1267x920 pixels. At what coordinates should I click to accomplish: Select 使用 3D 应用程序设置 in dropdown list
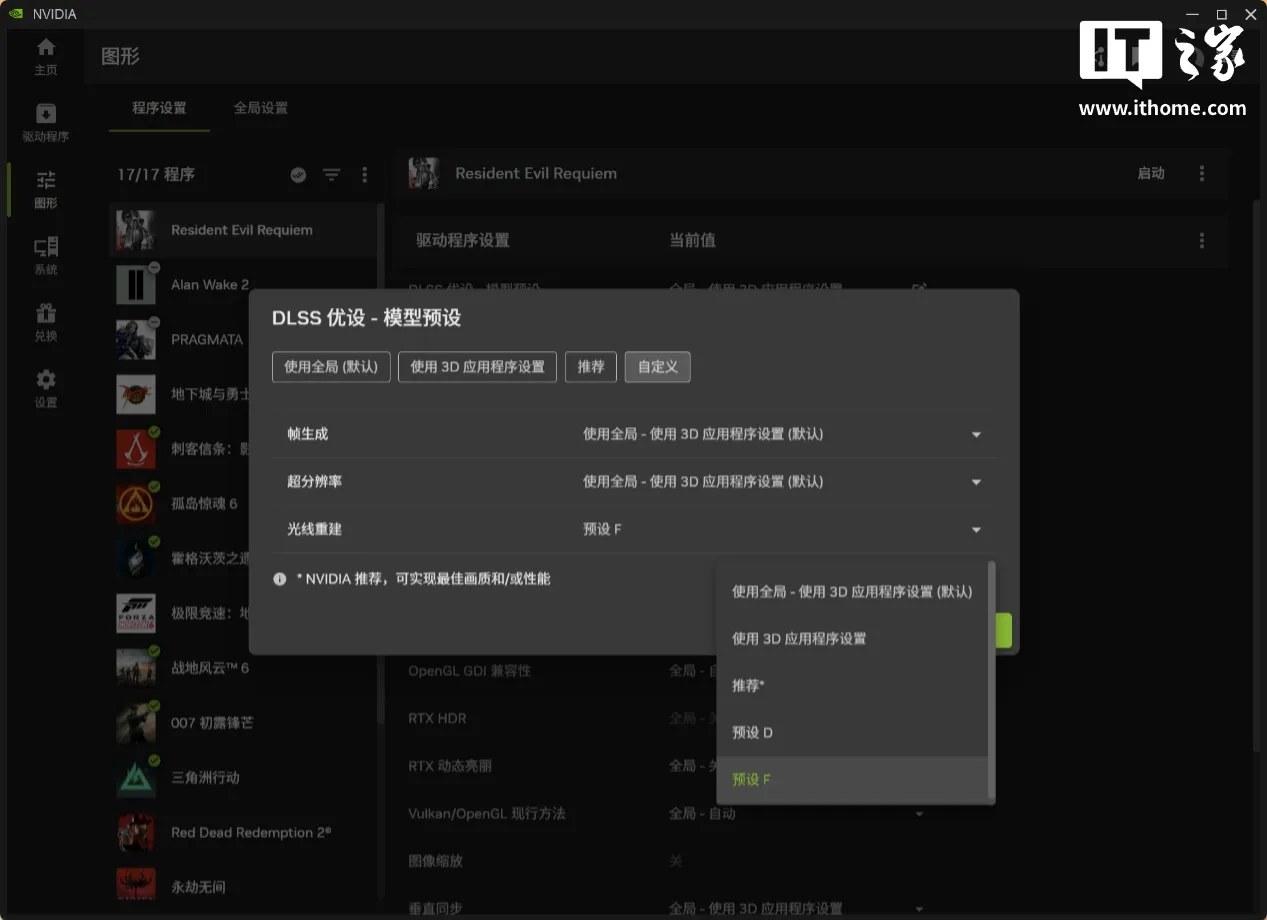point(852,639)
